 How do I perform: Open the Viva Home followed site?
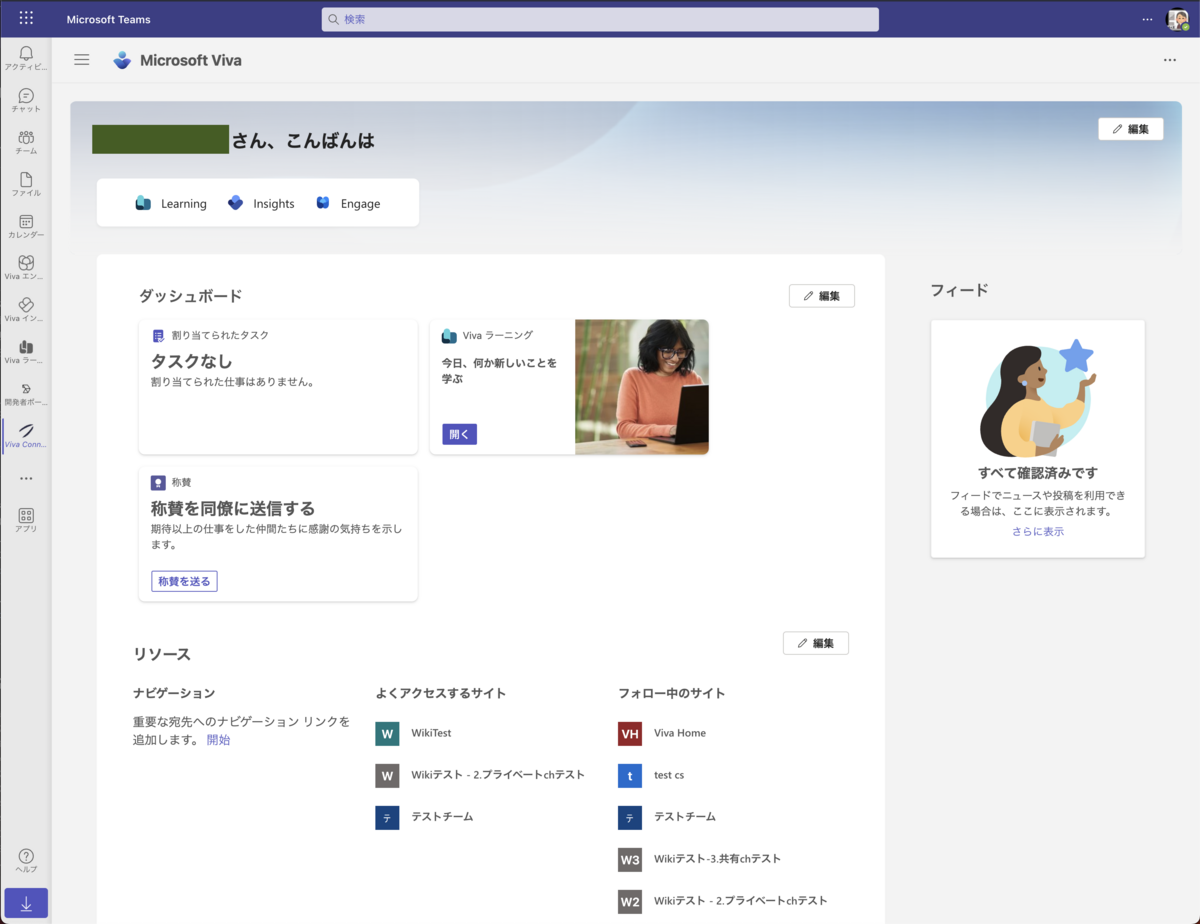pos(680,733)
